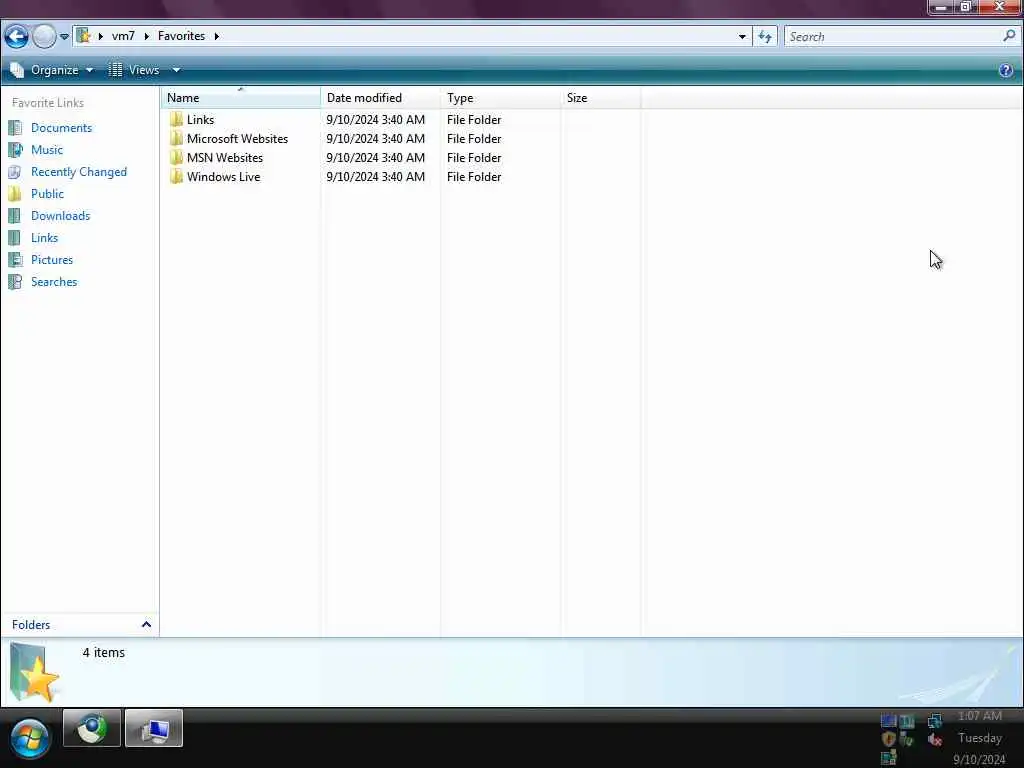This screenshot has width=1024, height=768.
Task: Open Music in Favorite Links
Action: tap(47, 150)
